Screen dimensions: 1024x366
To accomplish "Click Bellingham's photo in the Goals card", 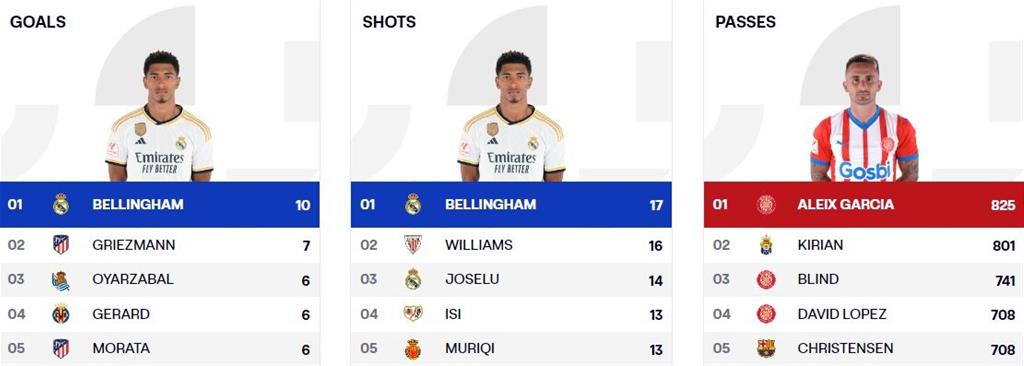I will click(x=160, y=116).
